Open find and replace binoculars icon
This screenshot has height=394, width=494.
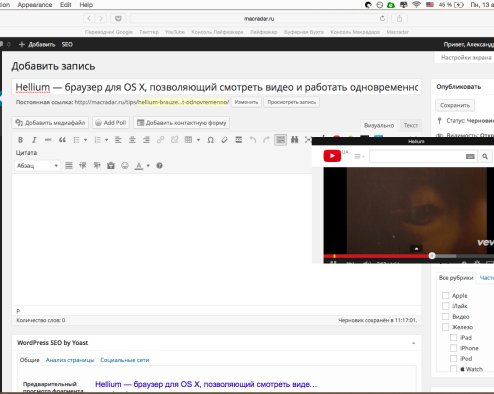(294, 140)
